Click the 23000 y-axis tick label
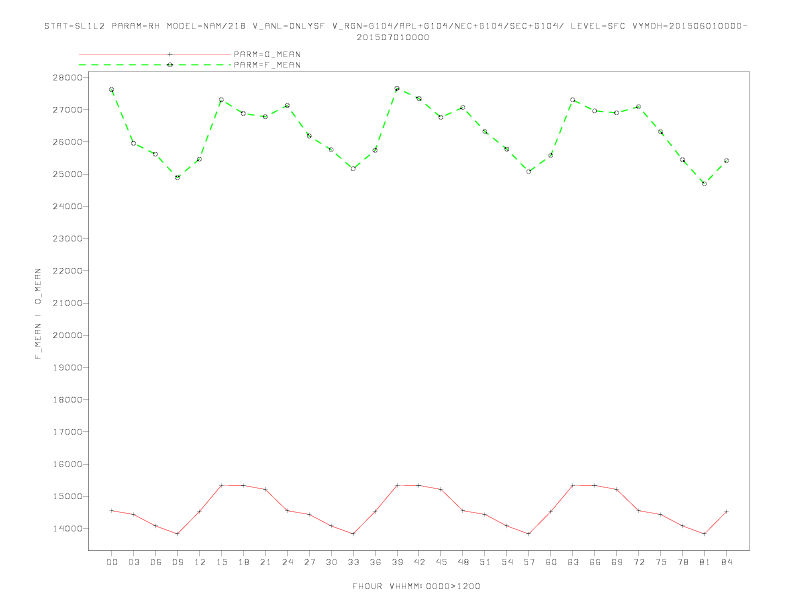The width and height of the screenshot is (792, 612). [67, 238]
